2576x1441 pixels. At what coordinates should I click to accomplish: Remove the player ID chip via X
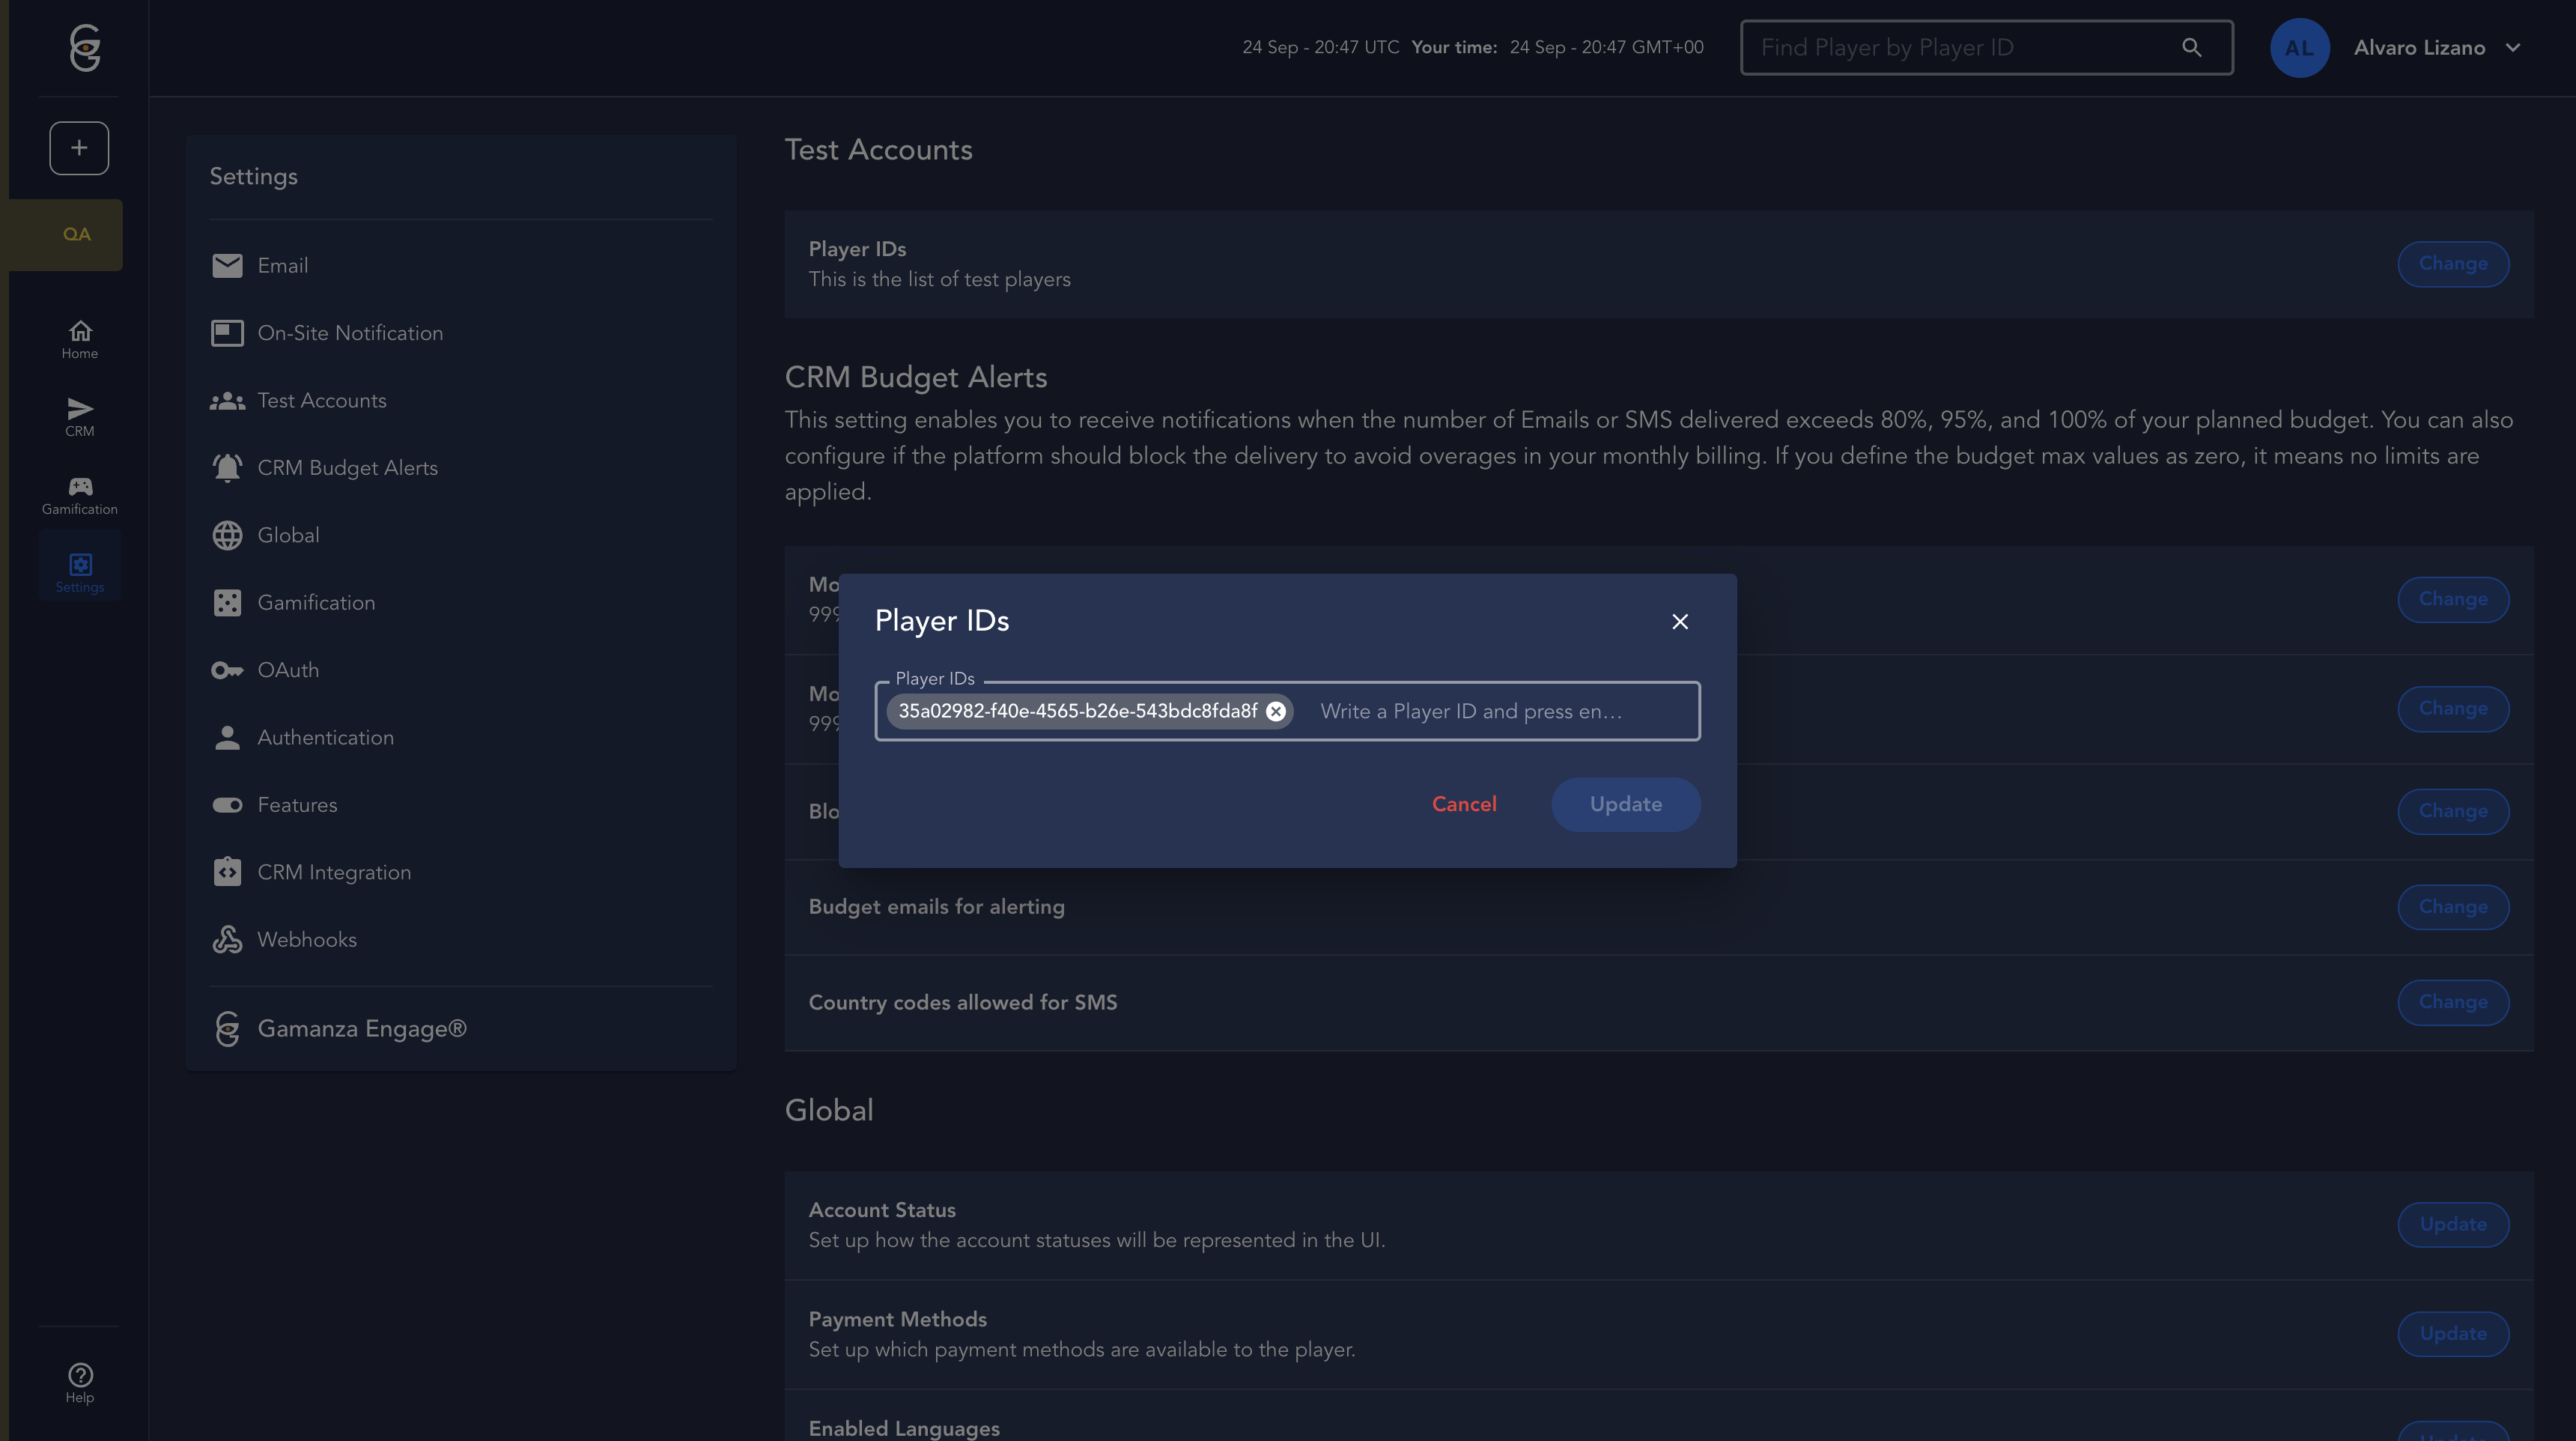1276,711
